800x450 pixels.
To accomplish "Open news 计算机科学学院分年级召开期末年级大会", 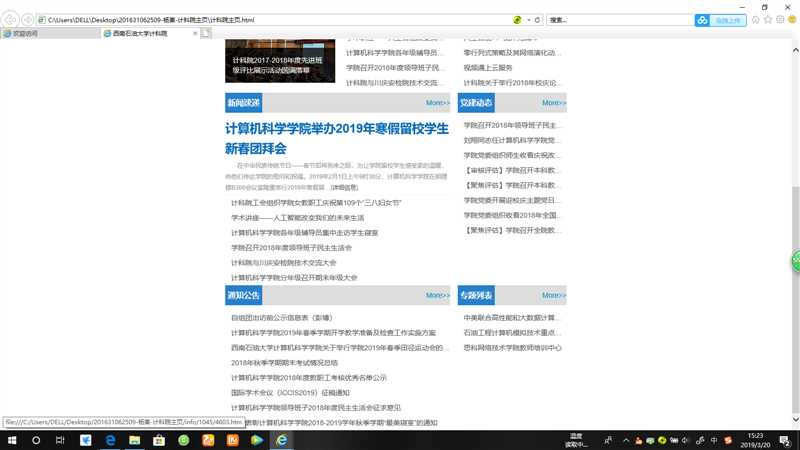I will click(x=294, y=278).
